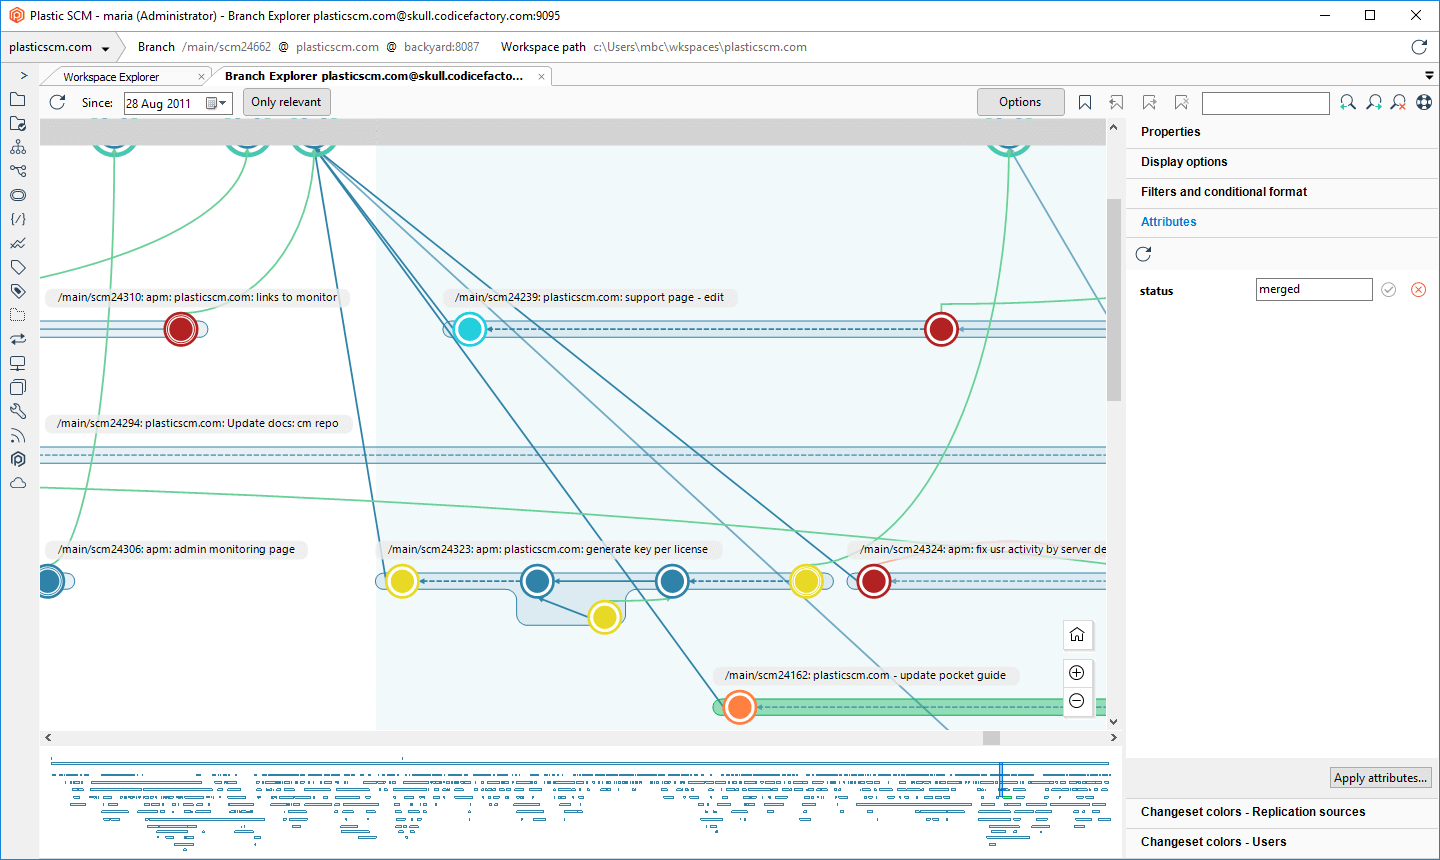Switch to Workspace Explorer tab
This screenshot has height=860, width=1440.
point(111,77)
